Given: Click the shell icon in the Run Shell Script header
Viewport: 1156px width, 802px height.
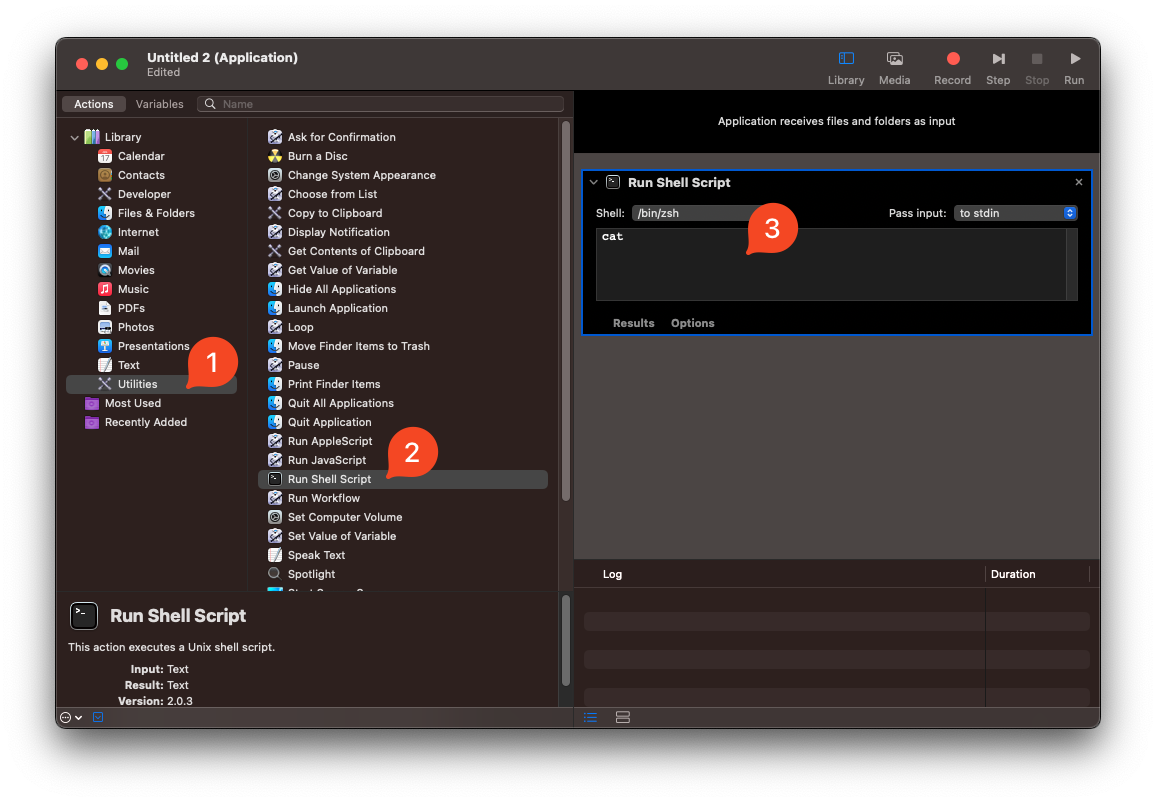Looking at the screenshot, I should tap(611, 182).
